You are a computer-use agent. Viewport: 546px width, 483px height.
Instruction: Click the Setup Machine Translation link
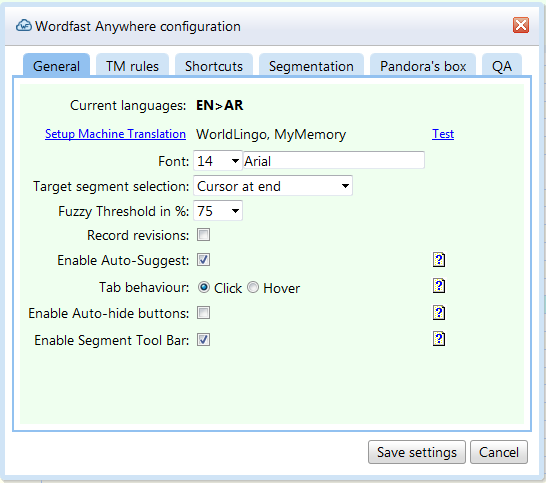click(x=115, y=134)
